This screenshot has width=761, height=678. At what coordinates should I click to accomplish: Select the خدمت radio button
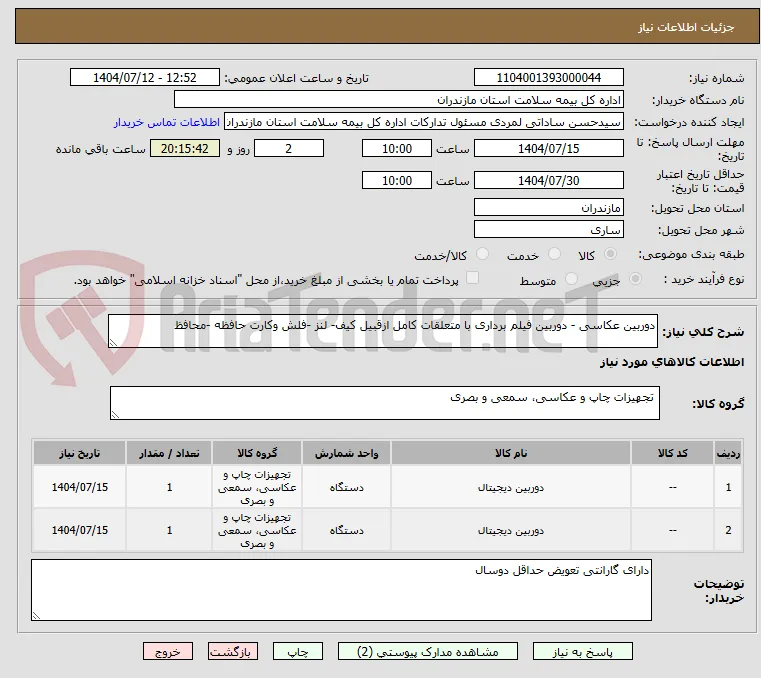pos(554,254)
